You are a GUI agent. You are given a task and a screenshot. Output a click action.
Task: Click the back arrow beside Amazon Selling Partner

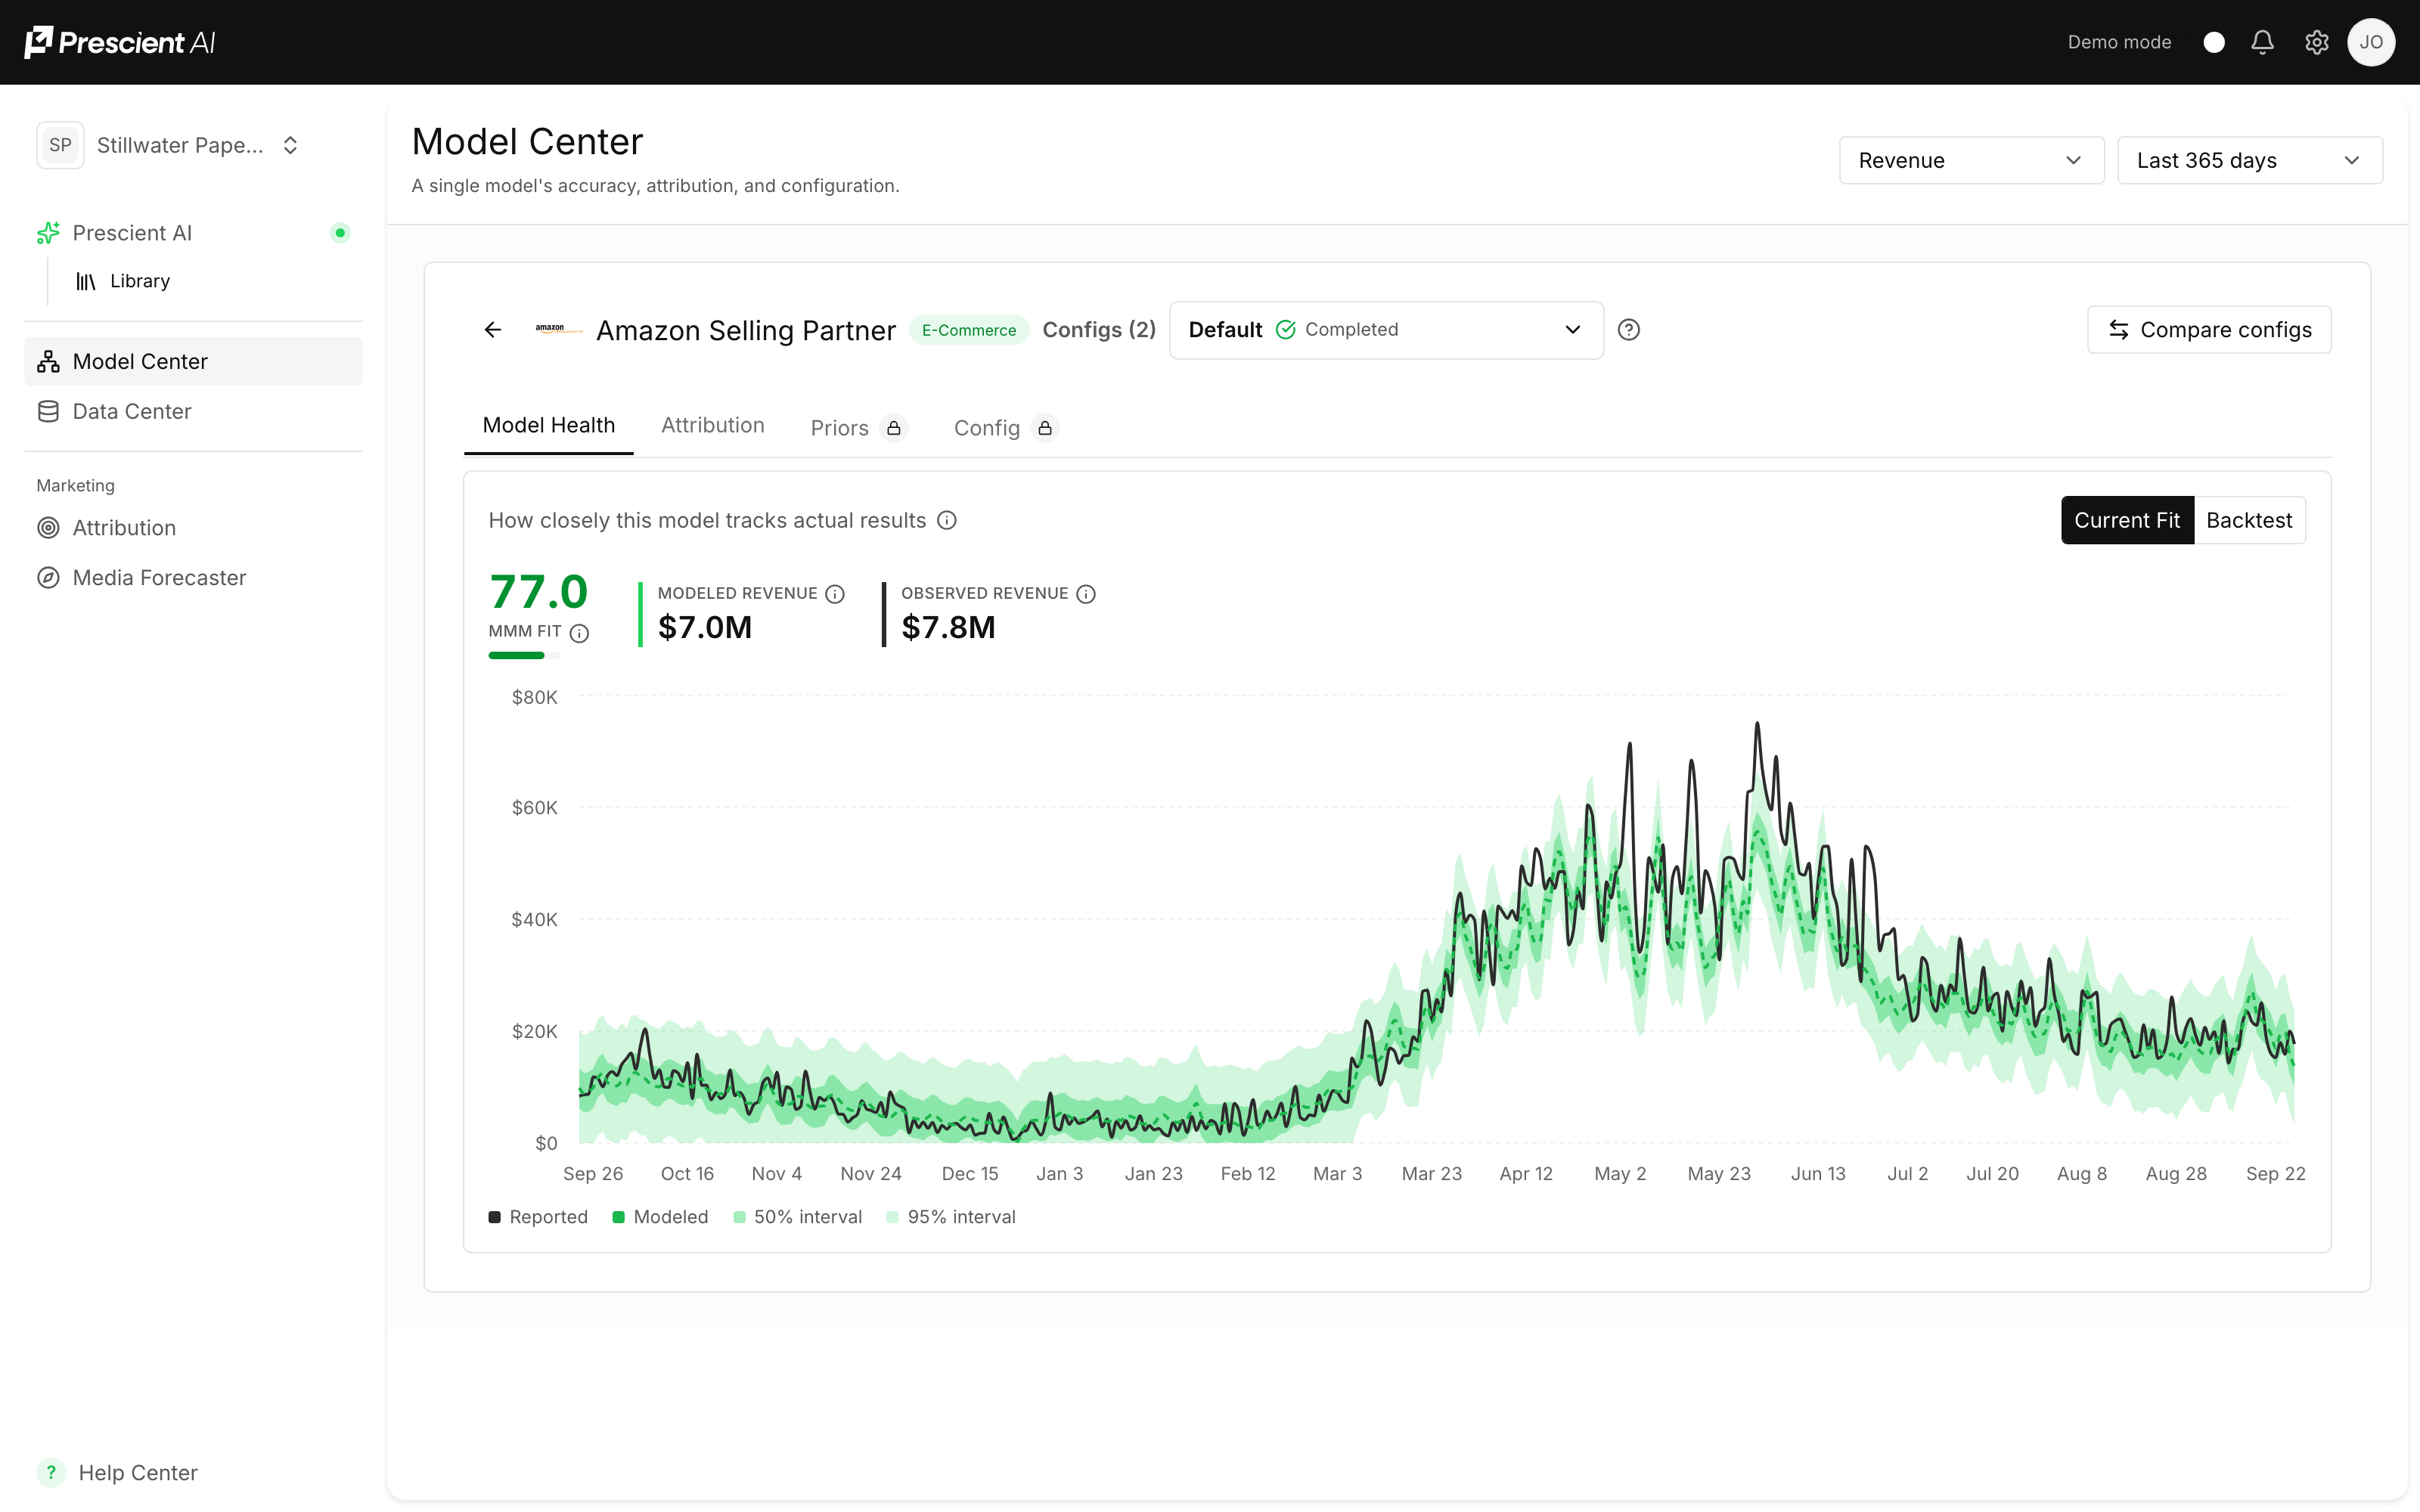pyautogui.click(x=493, y=330)
